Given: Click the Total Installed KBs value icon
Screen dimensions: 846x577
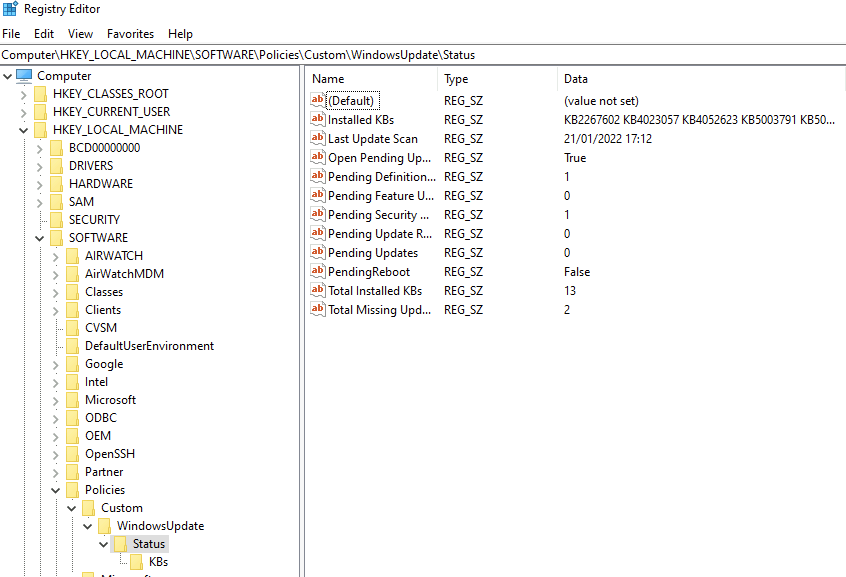Looking at the screenshot, I should (318, 291).
